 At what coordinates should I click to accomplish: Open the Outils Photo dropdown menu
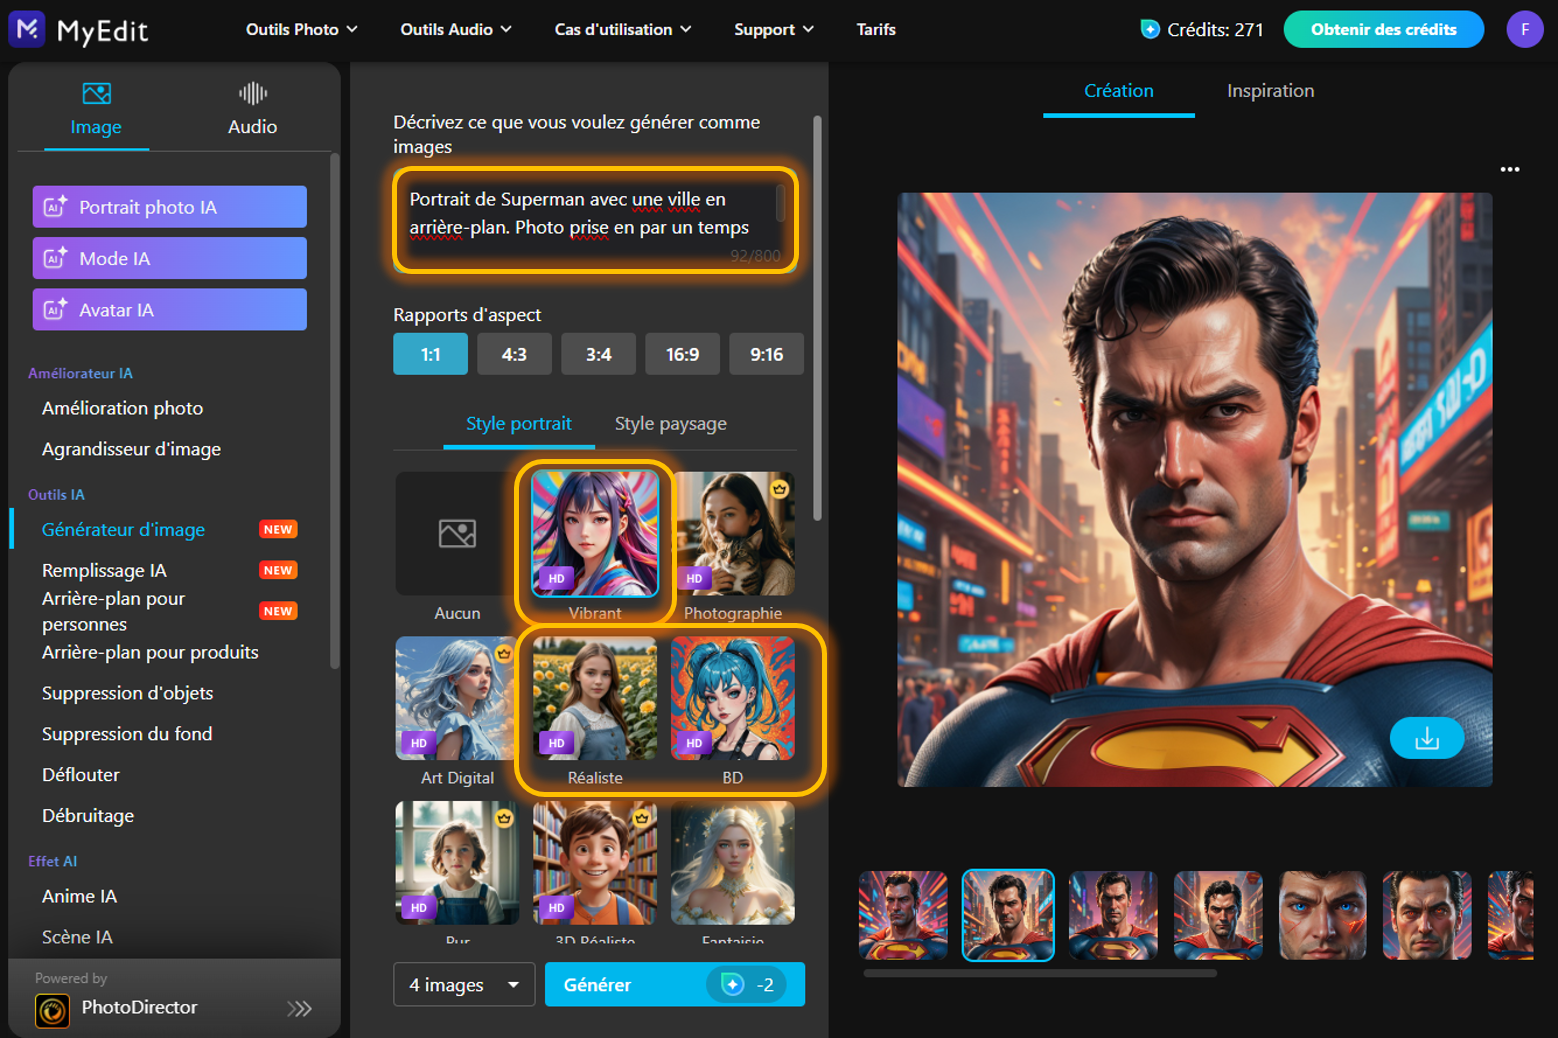coord(301,30)
